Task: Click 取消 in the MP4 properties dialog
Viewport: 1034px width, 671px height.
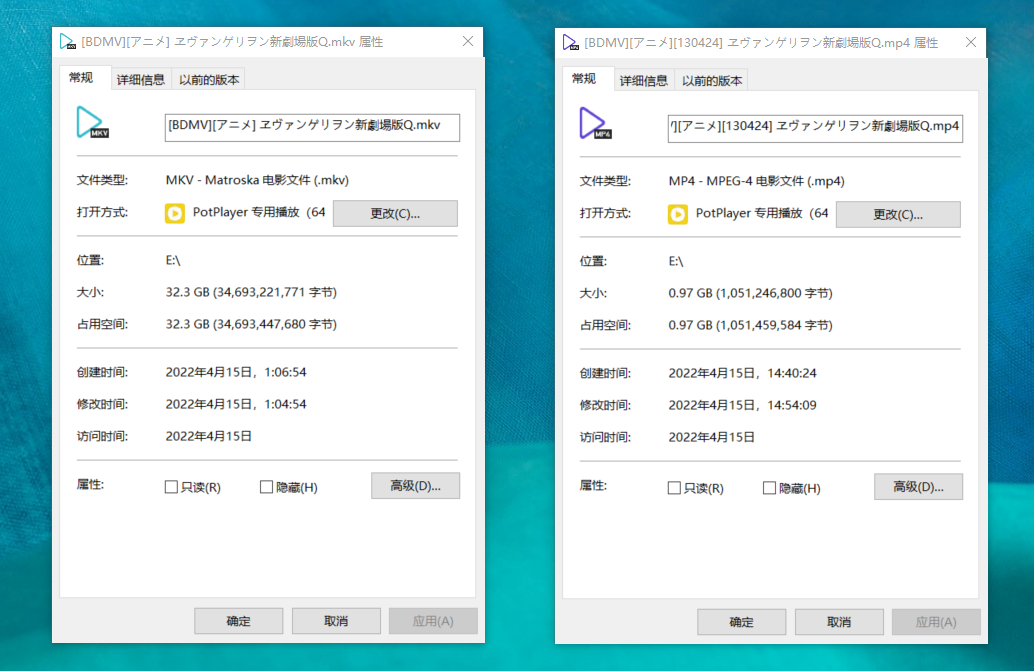Action: coord(839,622)
